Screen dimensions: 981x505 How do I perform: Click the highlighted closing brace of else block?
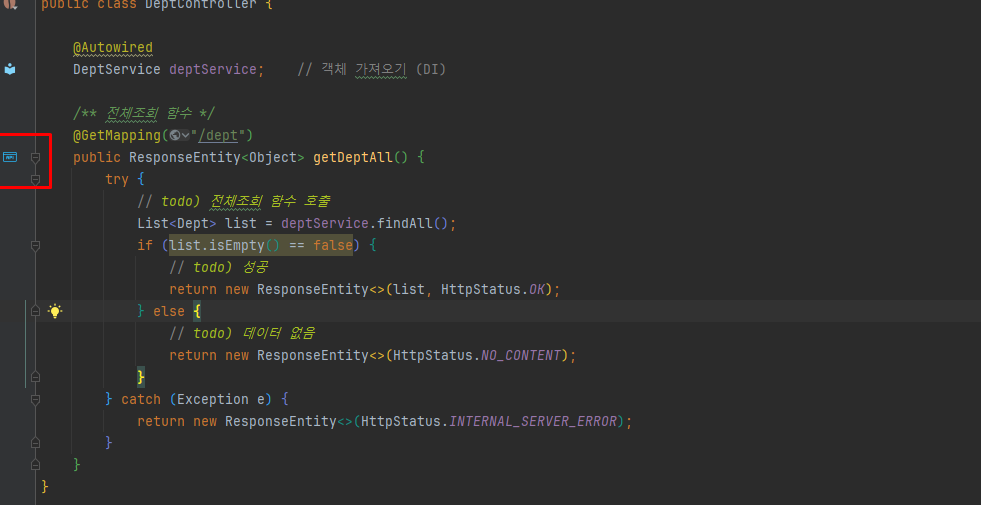coord(141,377)
